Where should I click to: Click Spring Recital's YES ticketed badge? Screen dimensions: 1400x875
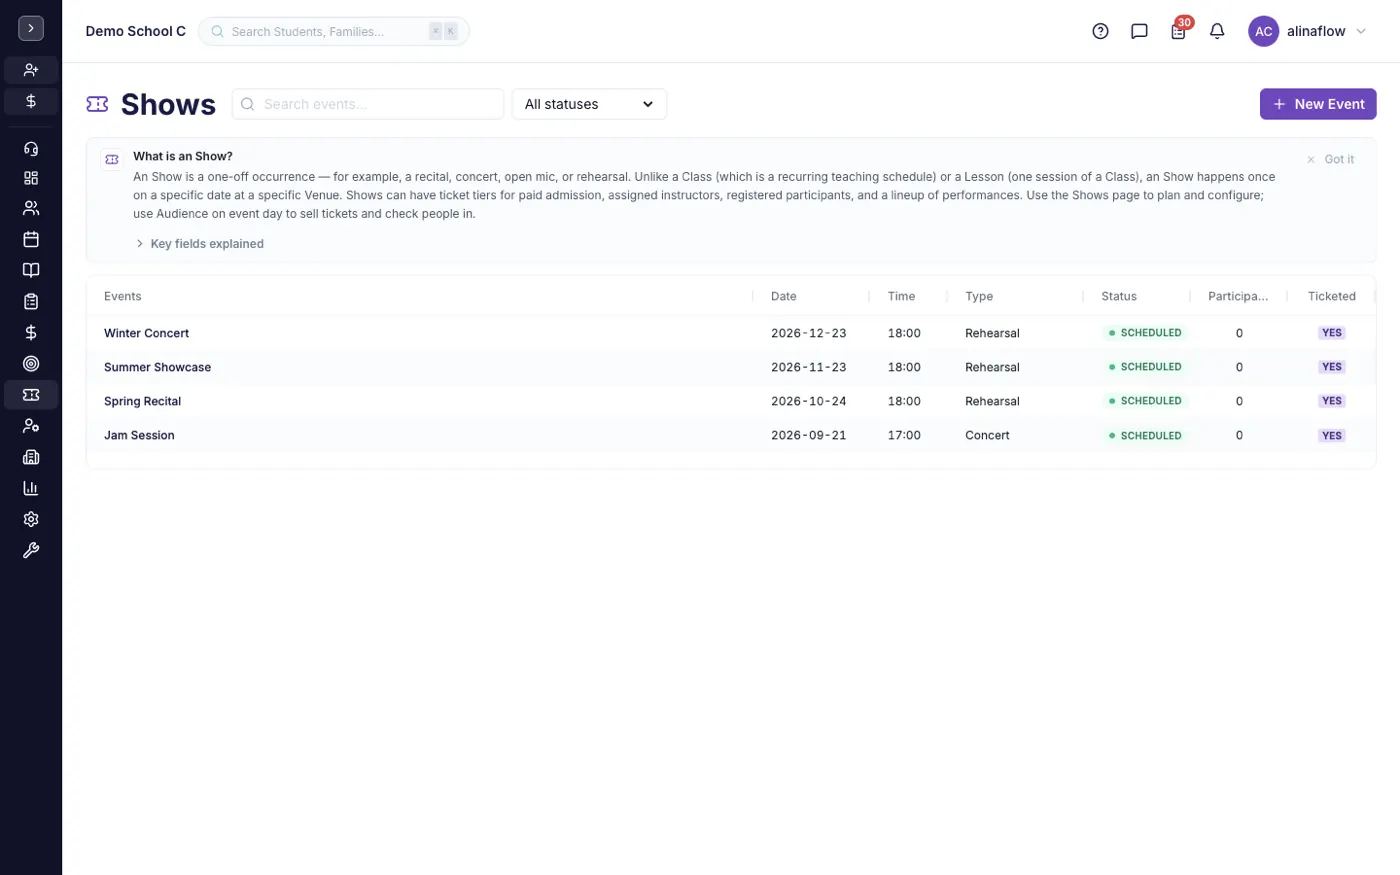[1332, 401]
